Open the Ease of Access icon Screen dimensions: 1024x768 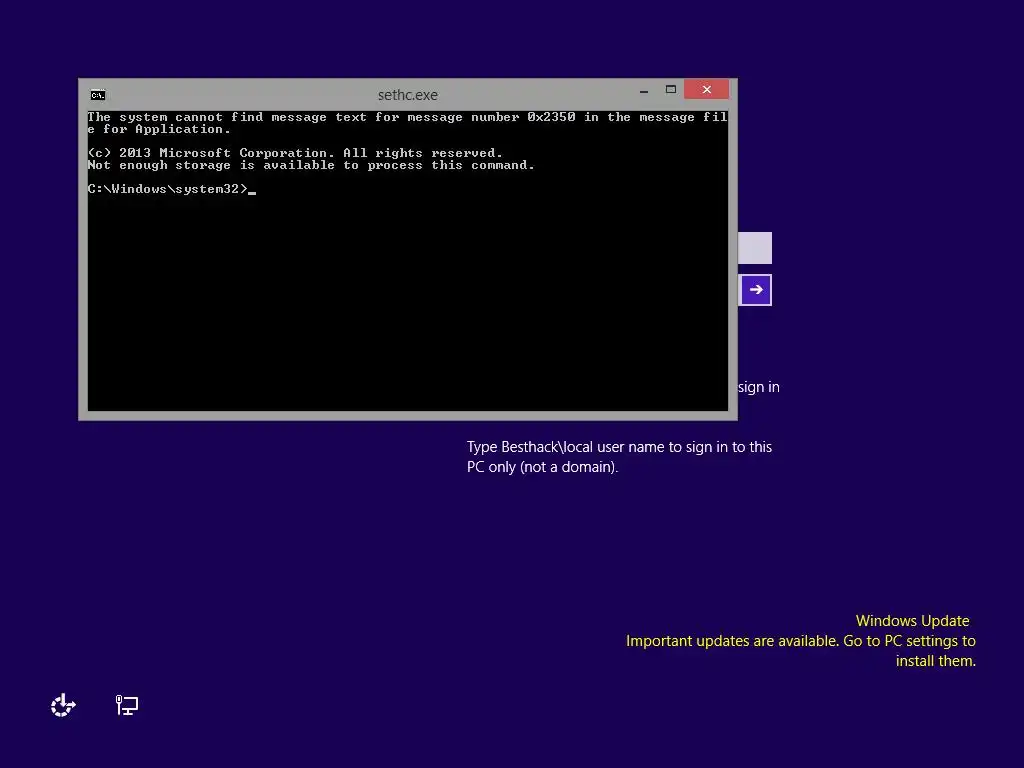[x=63, y=705]
